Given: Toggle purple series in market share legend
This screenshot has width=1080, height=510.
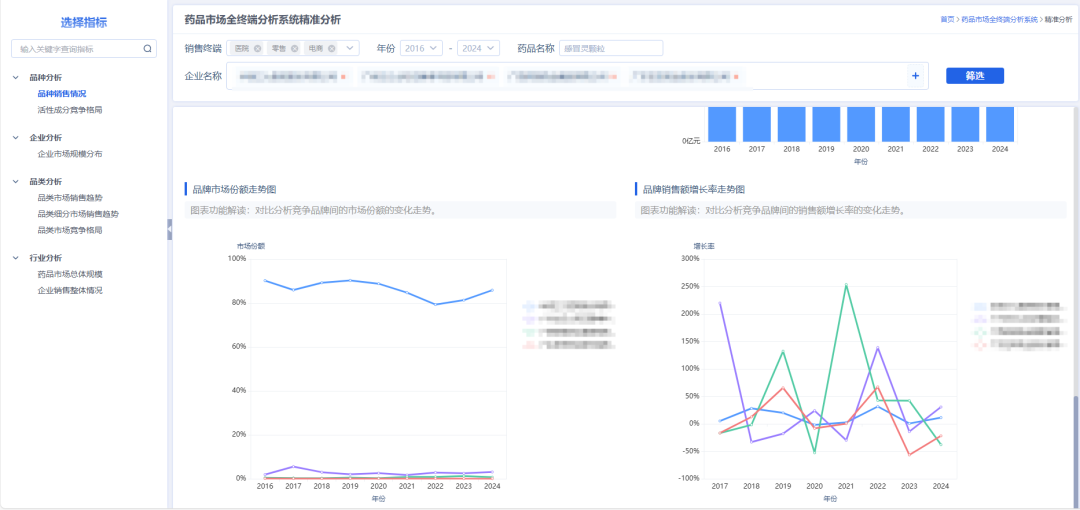Looking at the screenshot, I should (568, 318).
